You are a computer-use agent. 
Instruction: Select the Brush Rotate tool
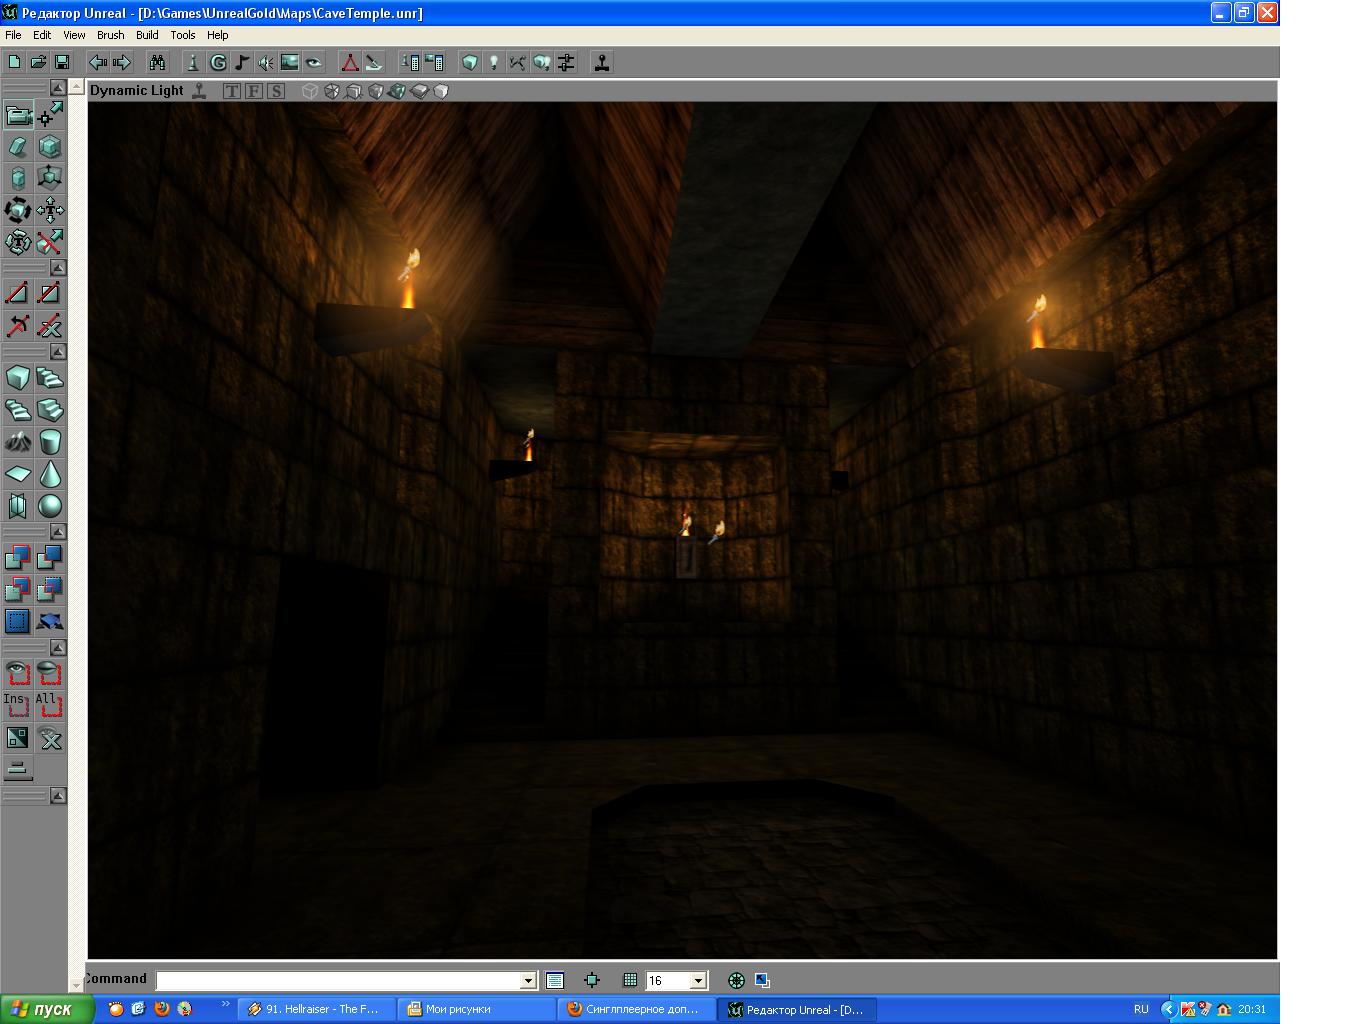(x=18, y=210)
